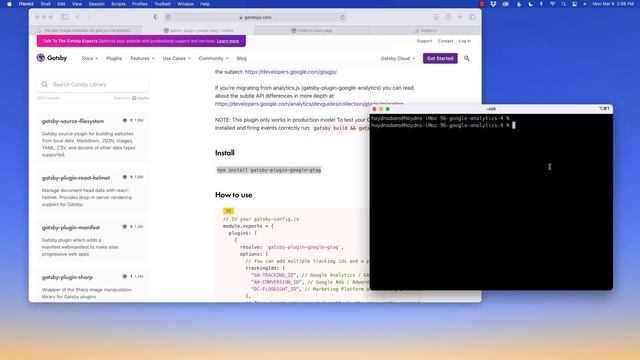Click the Dropbox menu bar icon
Viewport: 640px width, 360px height.
click(x=493, y=4)
